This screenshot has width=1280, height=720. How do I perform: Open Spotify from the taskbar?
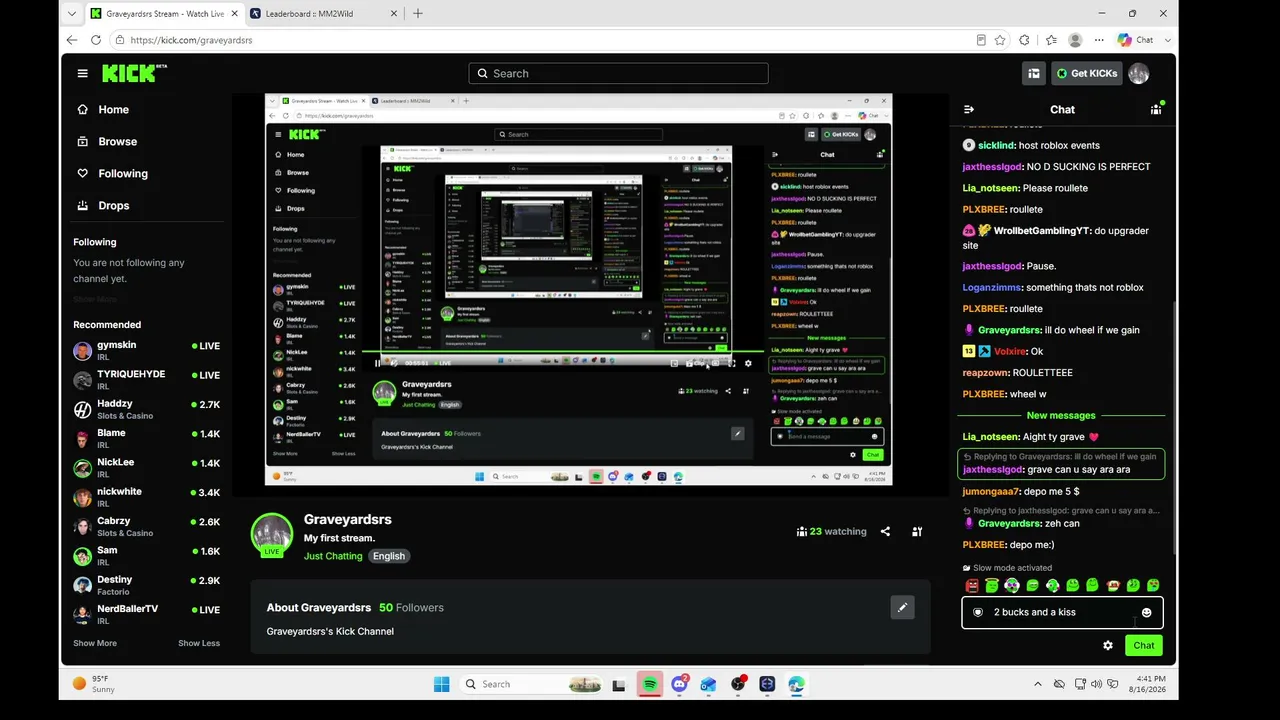tap(650, 684)
